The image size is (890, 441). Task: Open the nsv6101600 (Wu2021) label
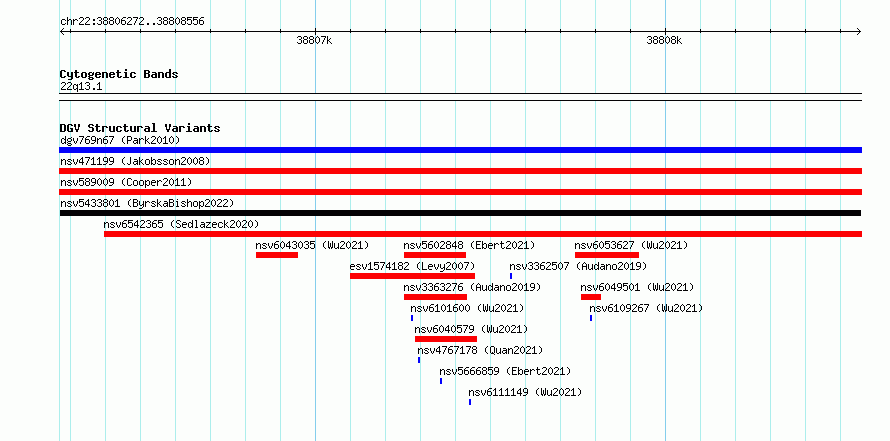point(467,308)
